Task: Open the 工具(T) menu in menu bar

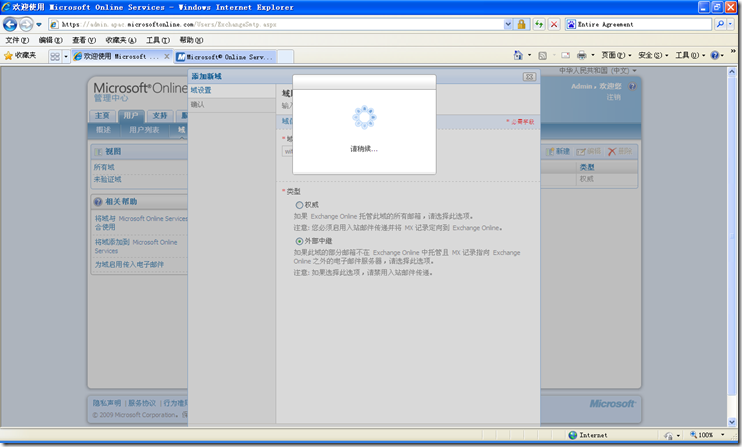Action: [x=158, y=40]
